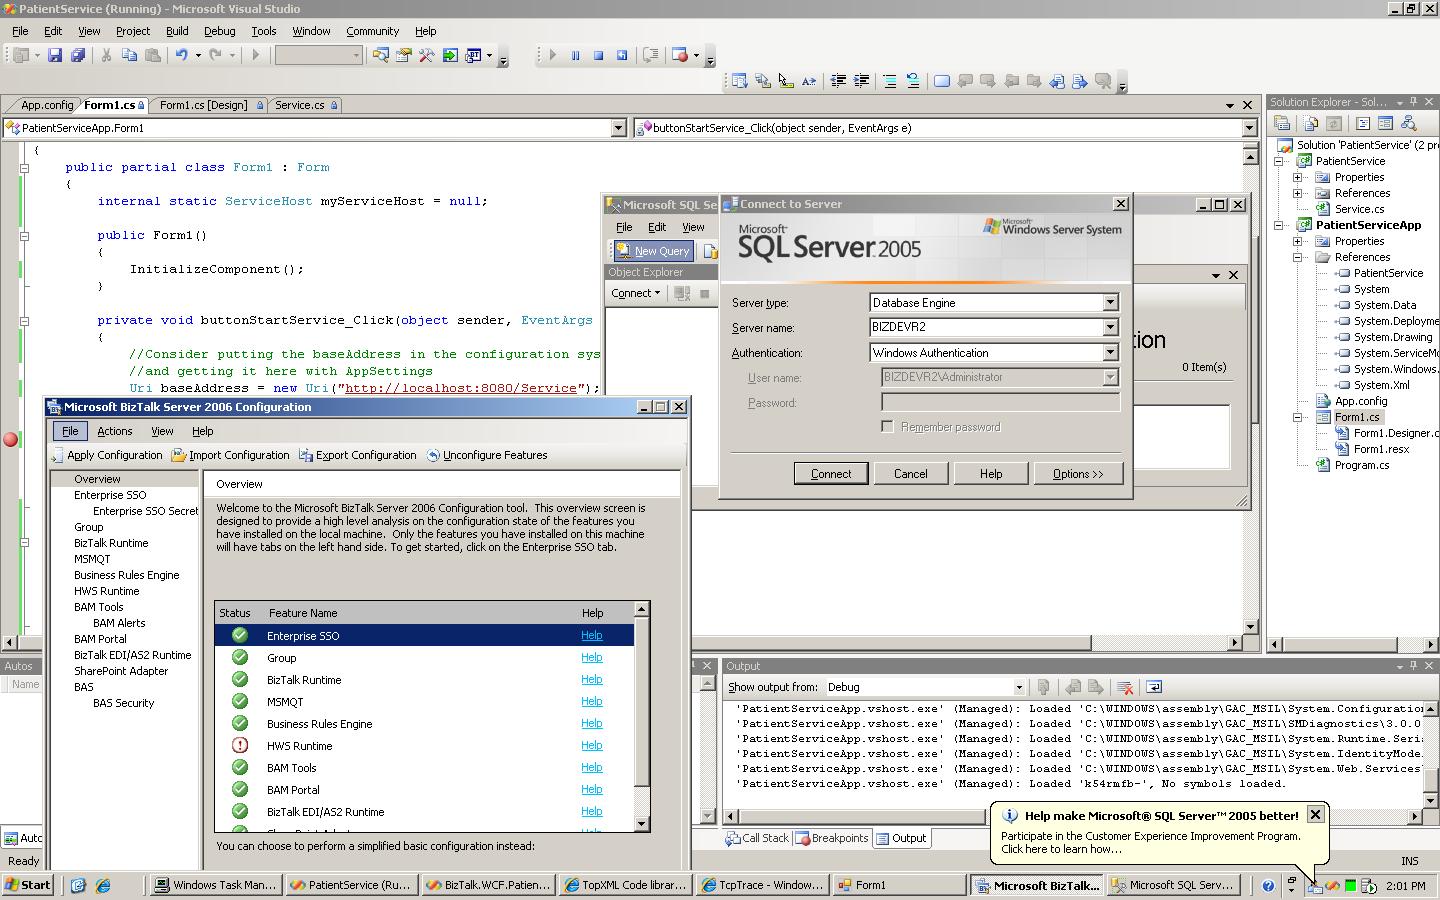Switch to Form1.cs [Design] tab
The width and height of the screenshot is (1440, 900).
(203, 105)
